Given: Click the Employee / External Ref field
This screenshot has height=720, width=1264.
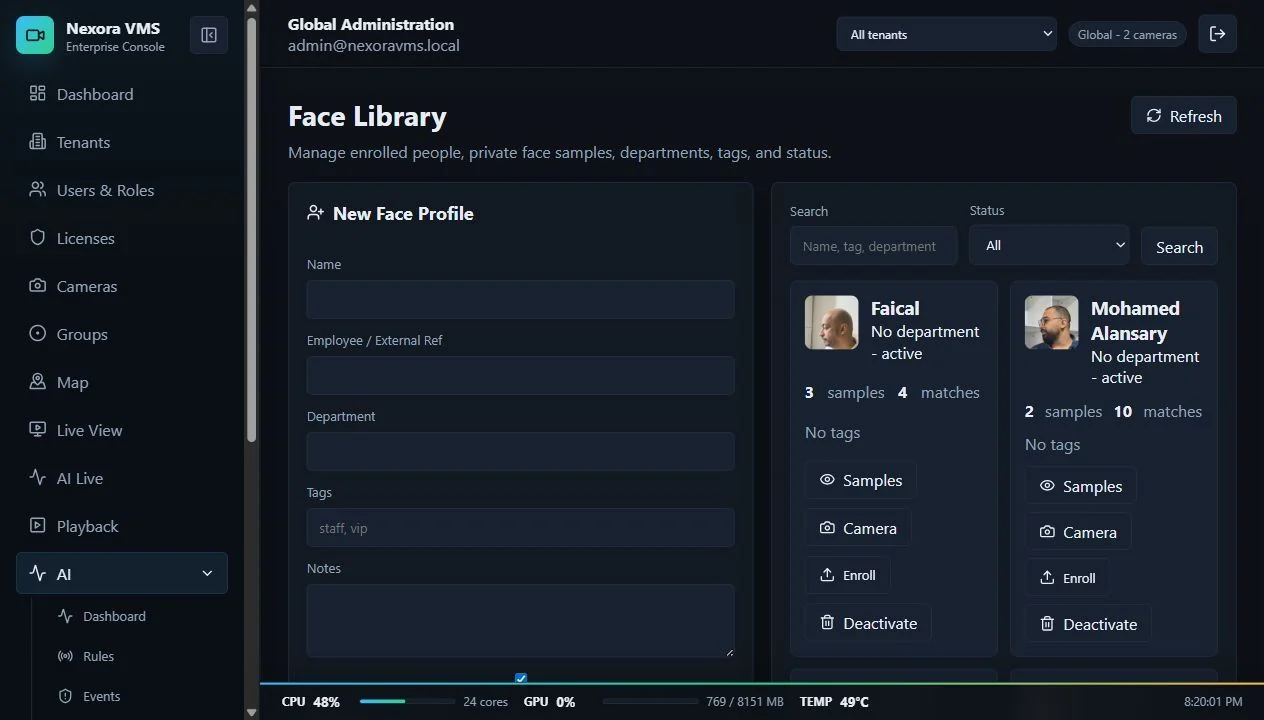Looking at the screenshot, I should tap(520, 375).
